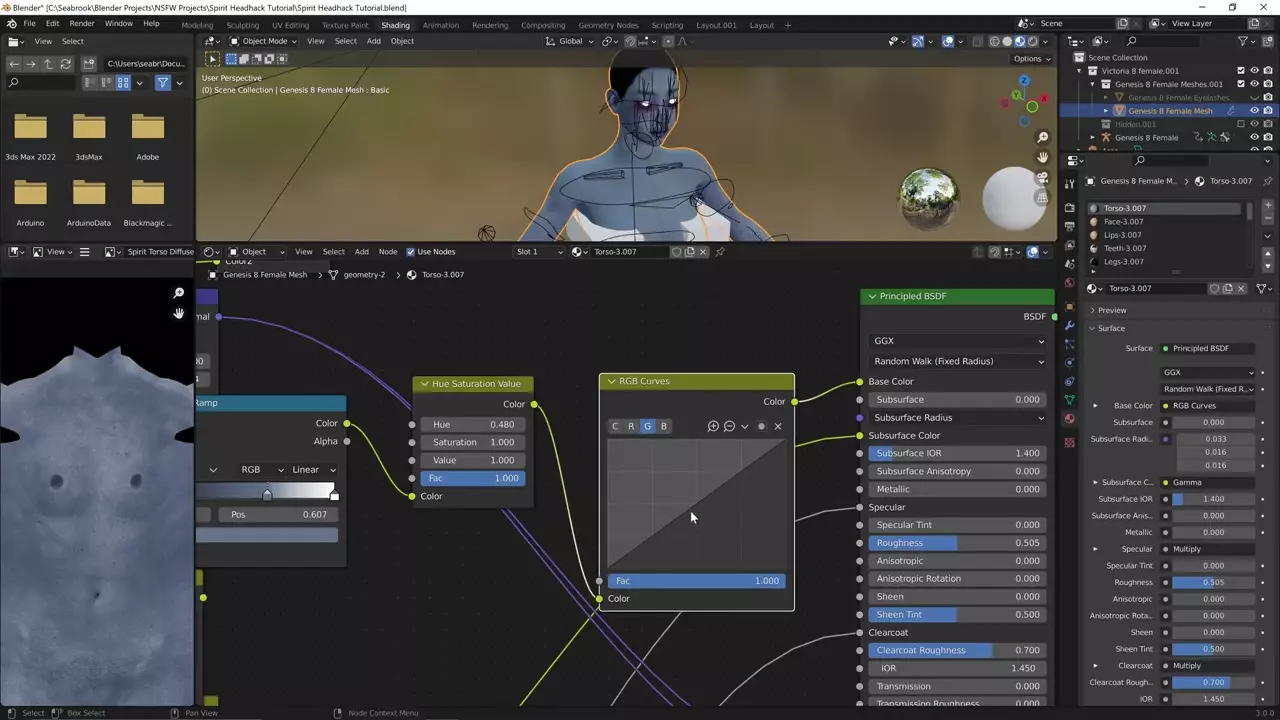Click the refresh icon in file browser
The height and width of the screenshot is (720, 1280).
coord(66,63)
